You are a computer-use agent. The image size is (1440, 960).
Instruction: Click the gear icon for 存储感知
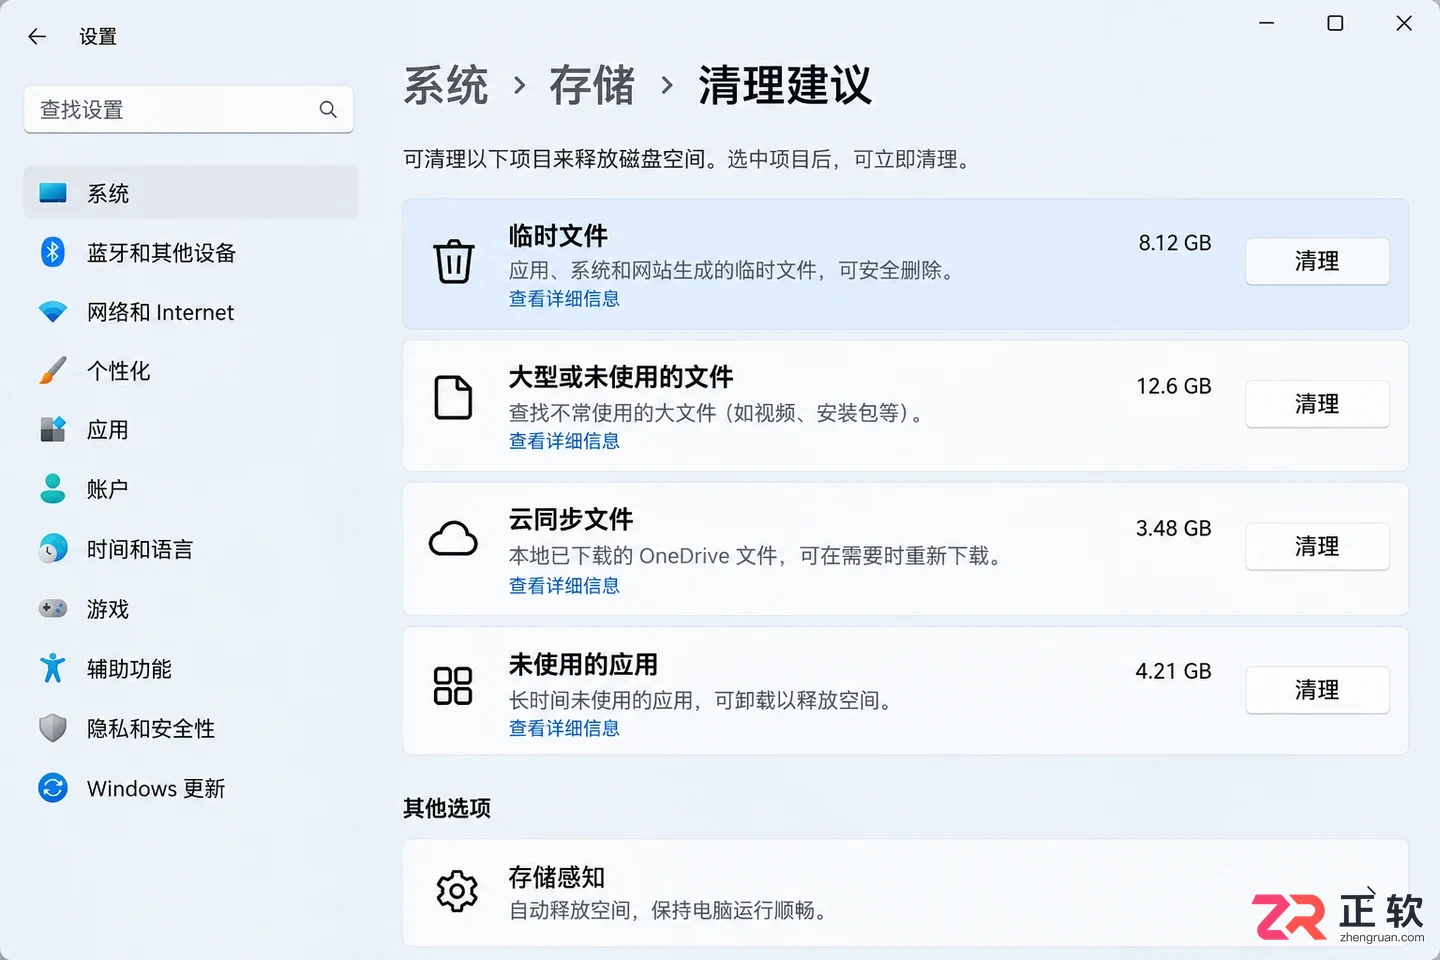(x=457, y=891)
